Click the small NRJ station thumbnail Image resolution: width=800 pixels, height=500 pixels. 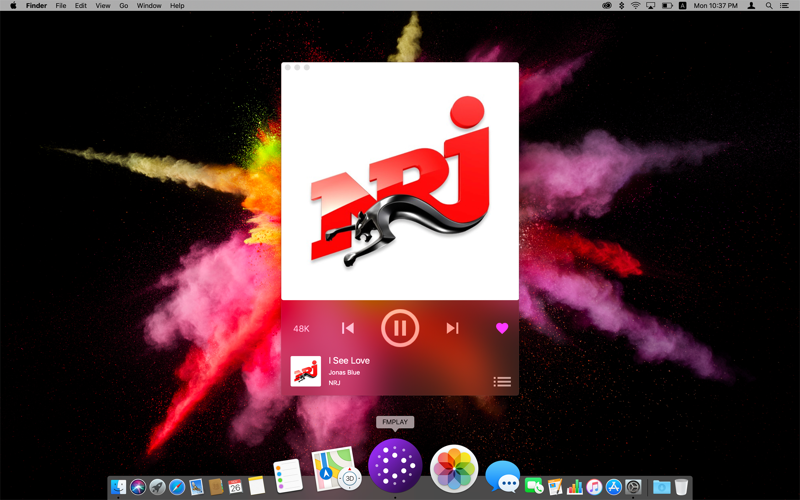tap(306, 371)
